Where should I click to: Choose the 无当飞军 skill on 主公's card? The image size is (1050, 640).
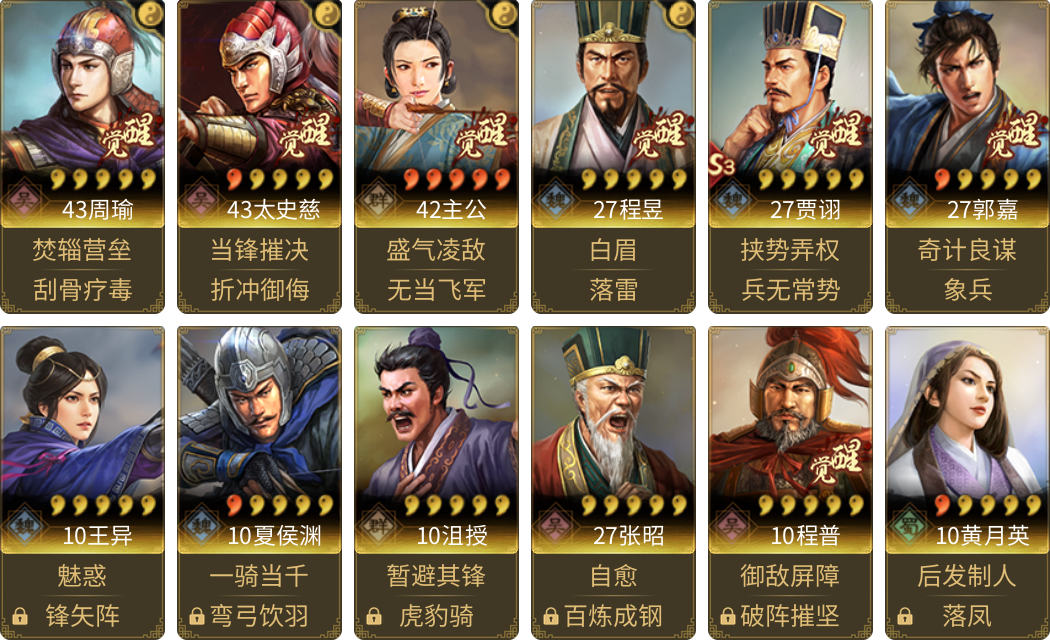[x=437, y=290]
